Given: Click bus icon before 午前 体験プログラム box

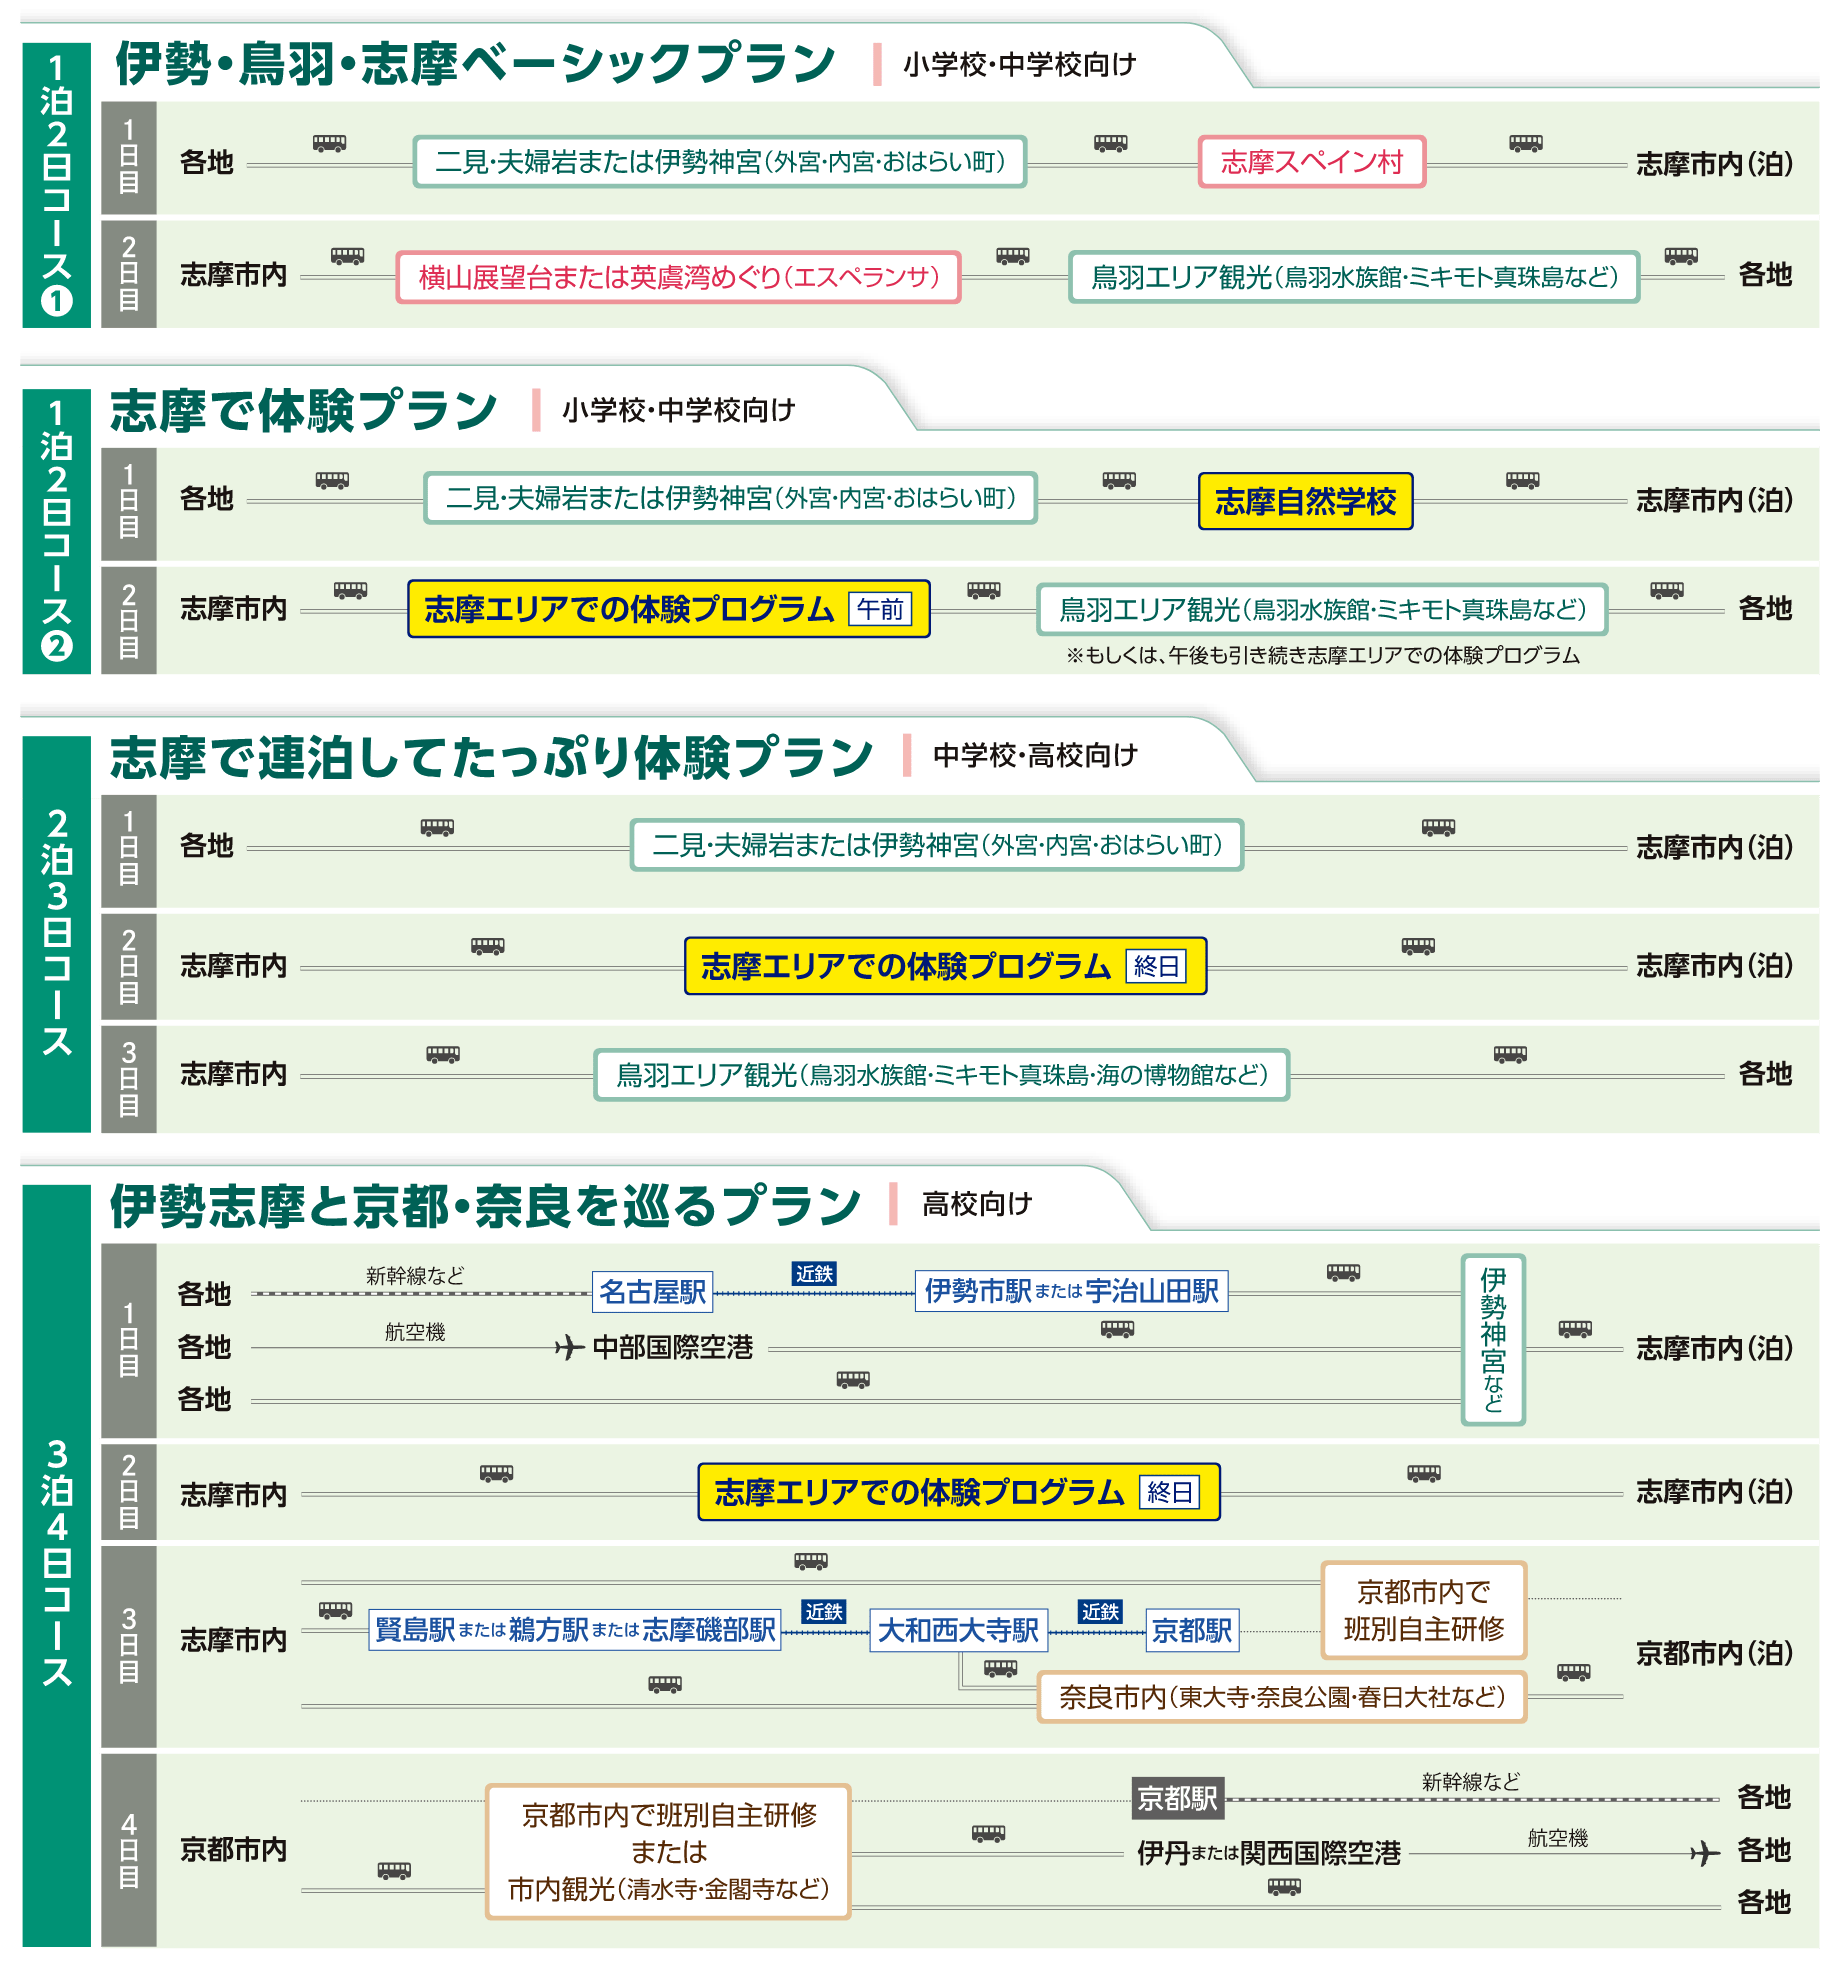Looking at the screenshot, I should [350, 591].
